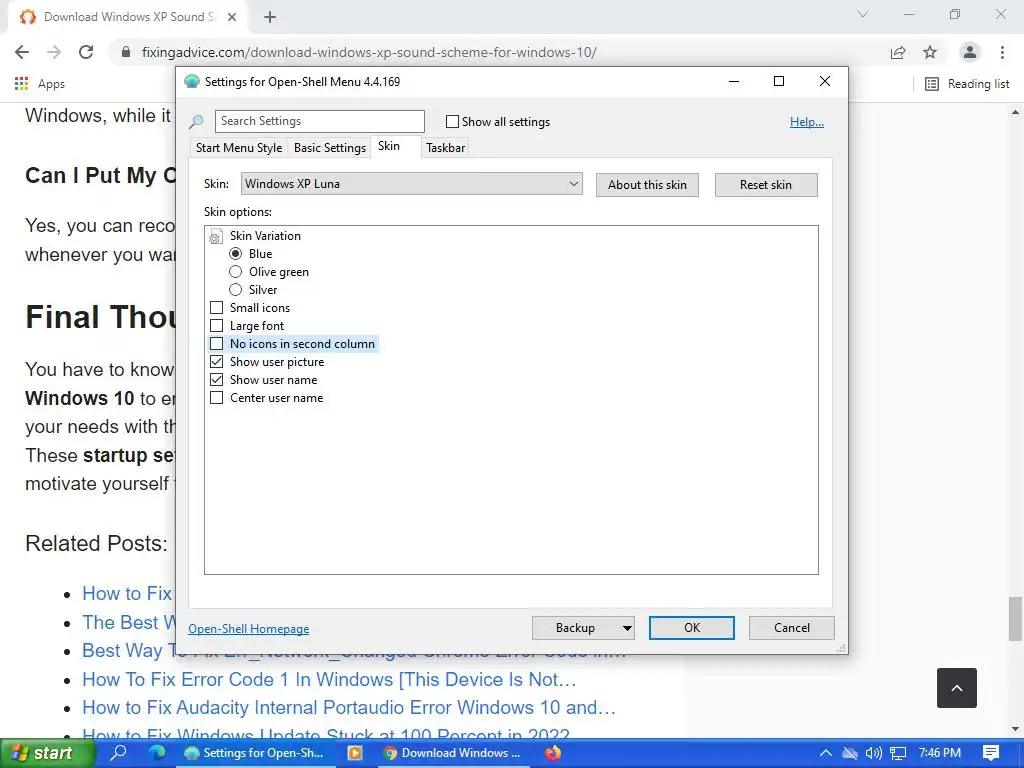Switch to Download Windows Chrome taskbar button
This screenshot has height=768, width=1024.
click(x=453, y=753)
